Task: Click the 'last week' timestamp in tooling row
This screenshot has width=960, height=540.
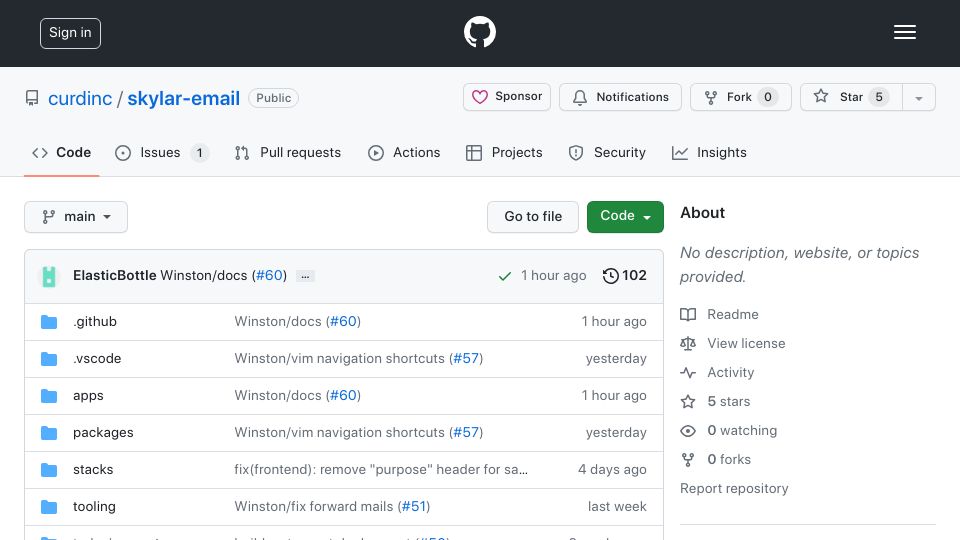Action: coord(617,506)
